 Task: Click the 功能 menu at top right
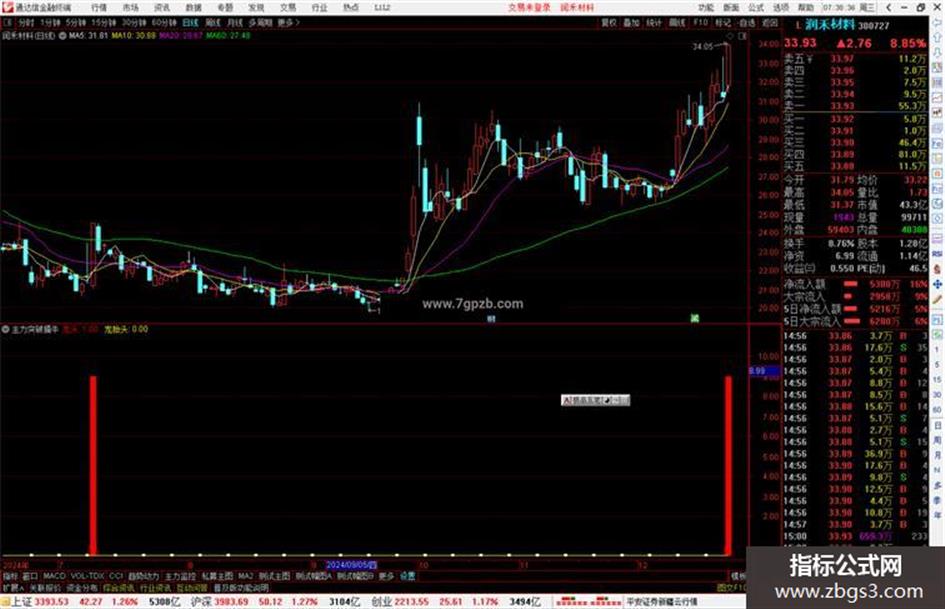click(x=706, y=7)
